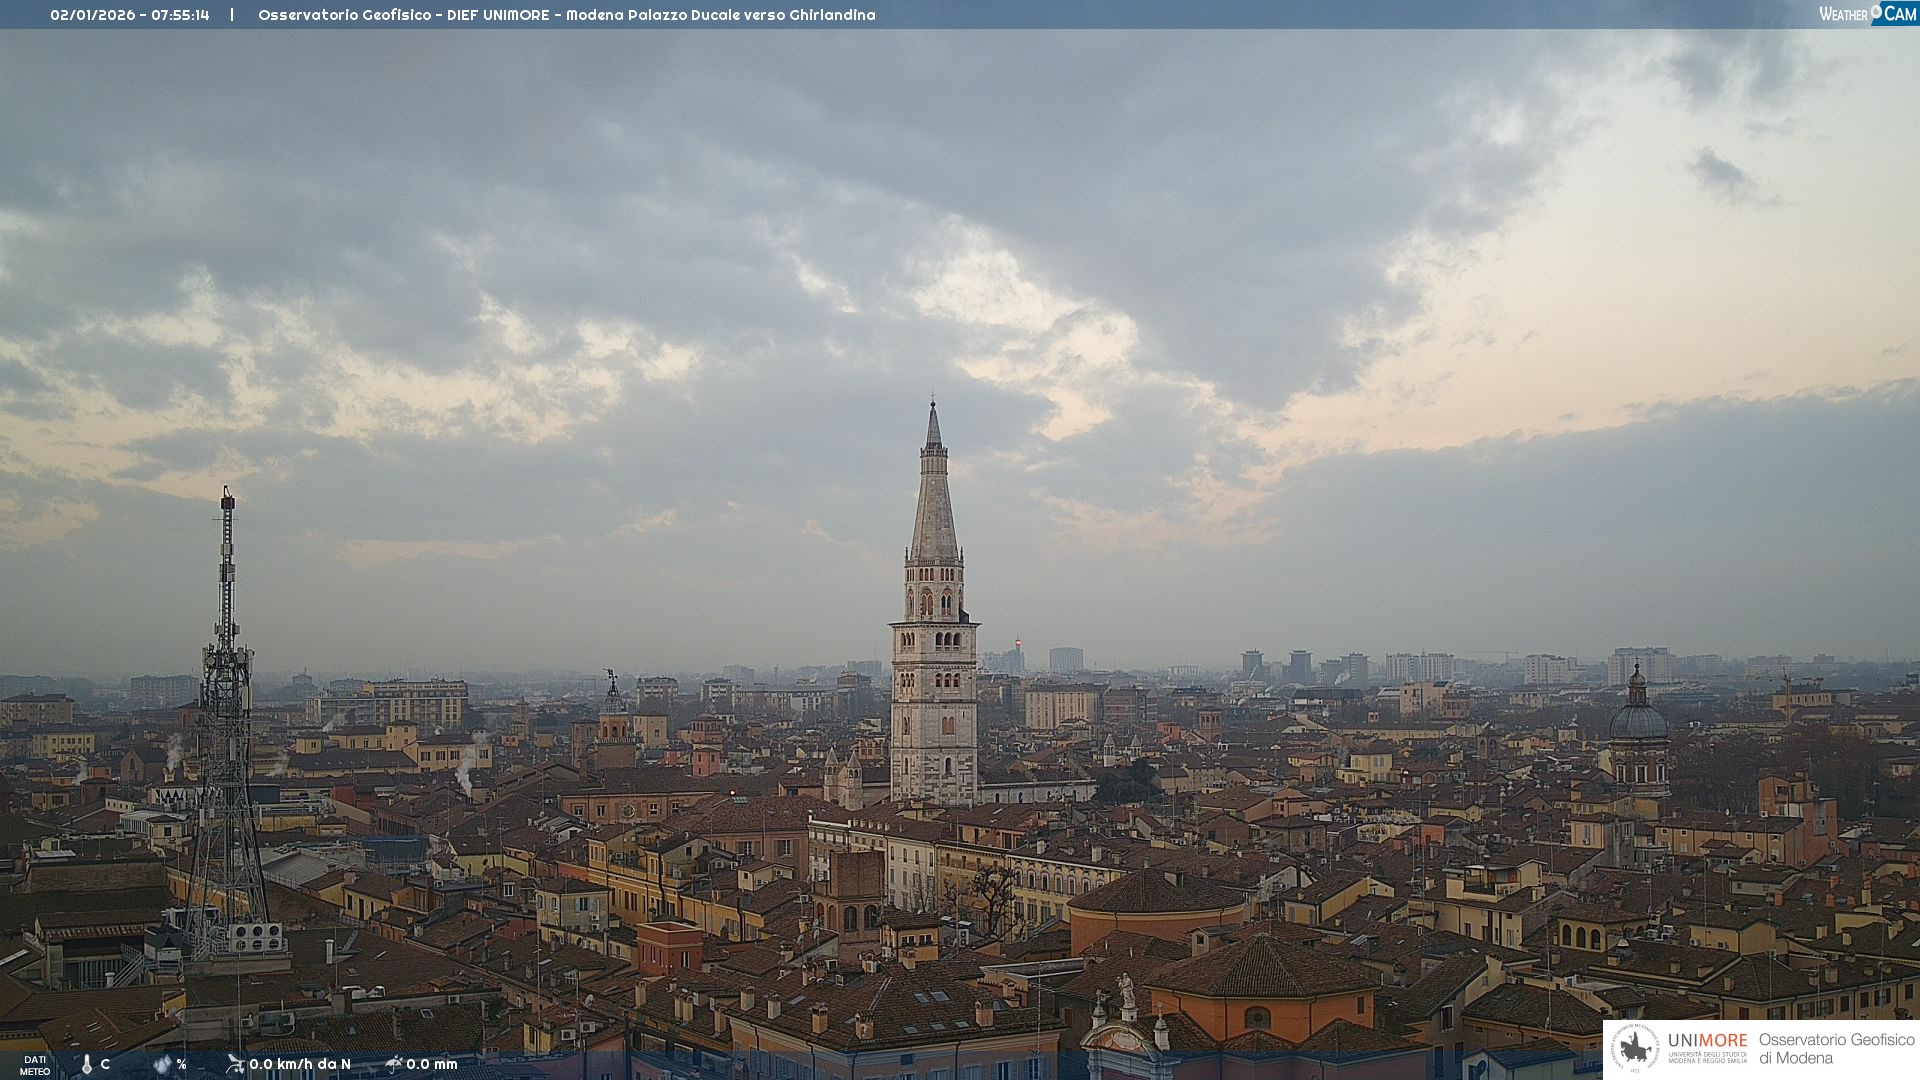Click the rain umbrella icon
Viewport: 1920px width, 1080px height.
pos(394,1064)
